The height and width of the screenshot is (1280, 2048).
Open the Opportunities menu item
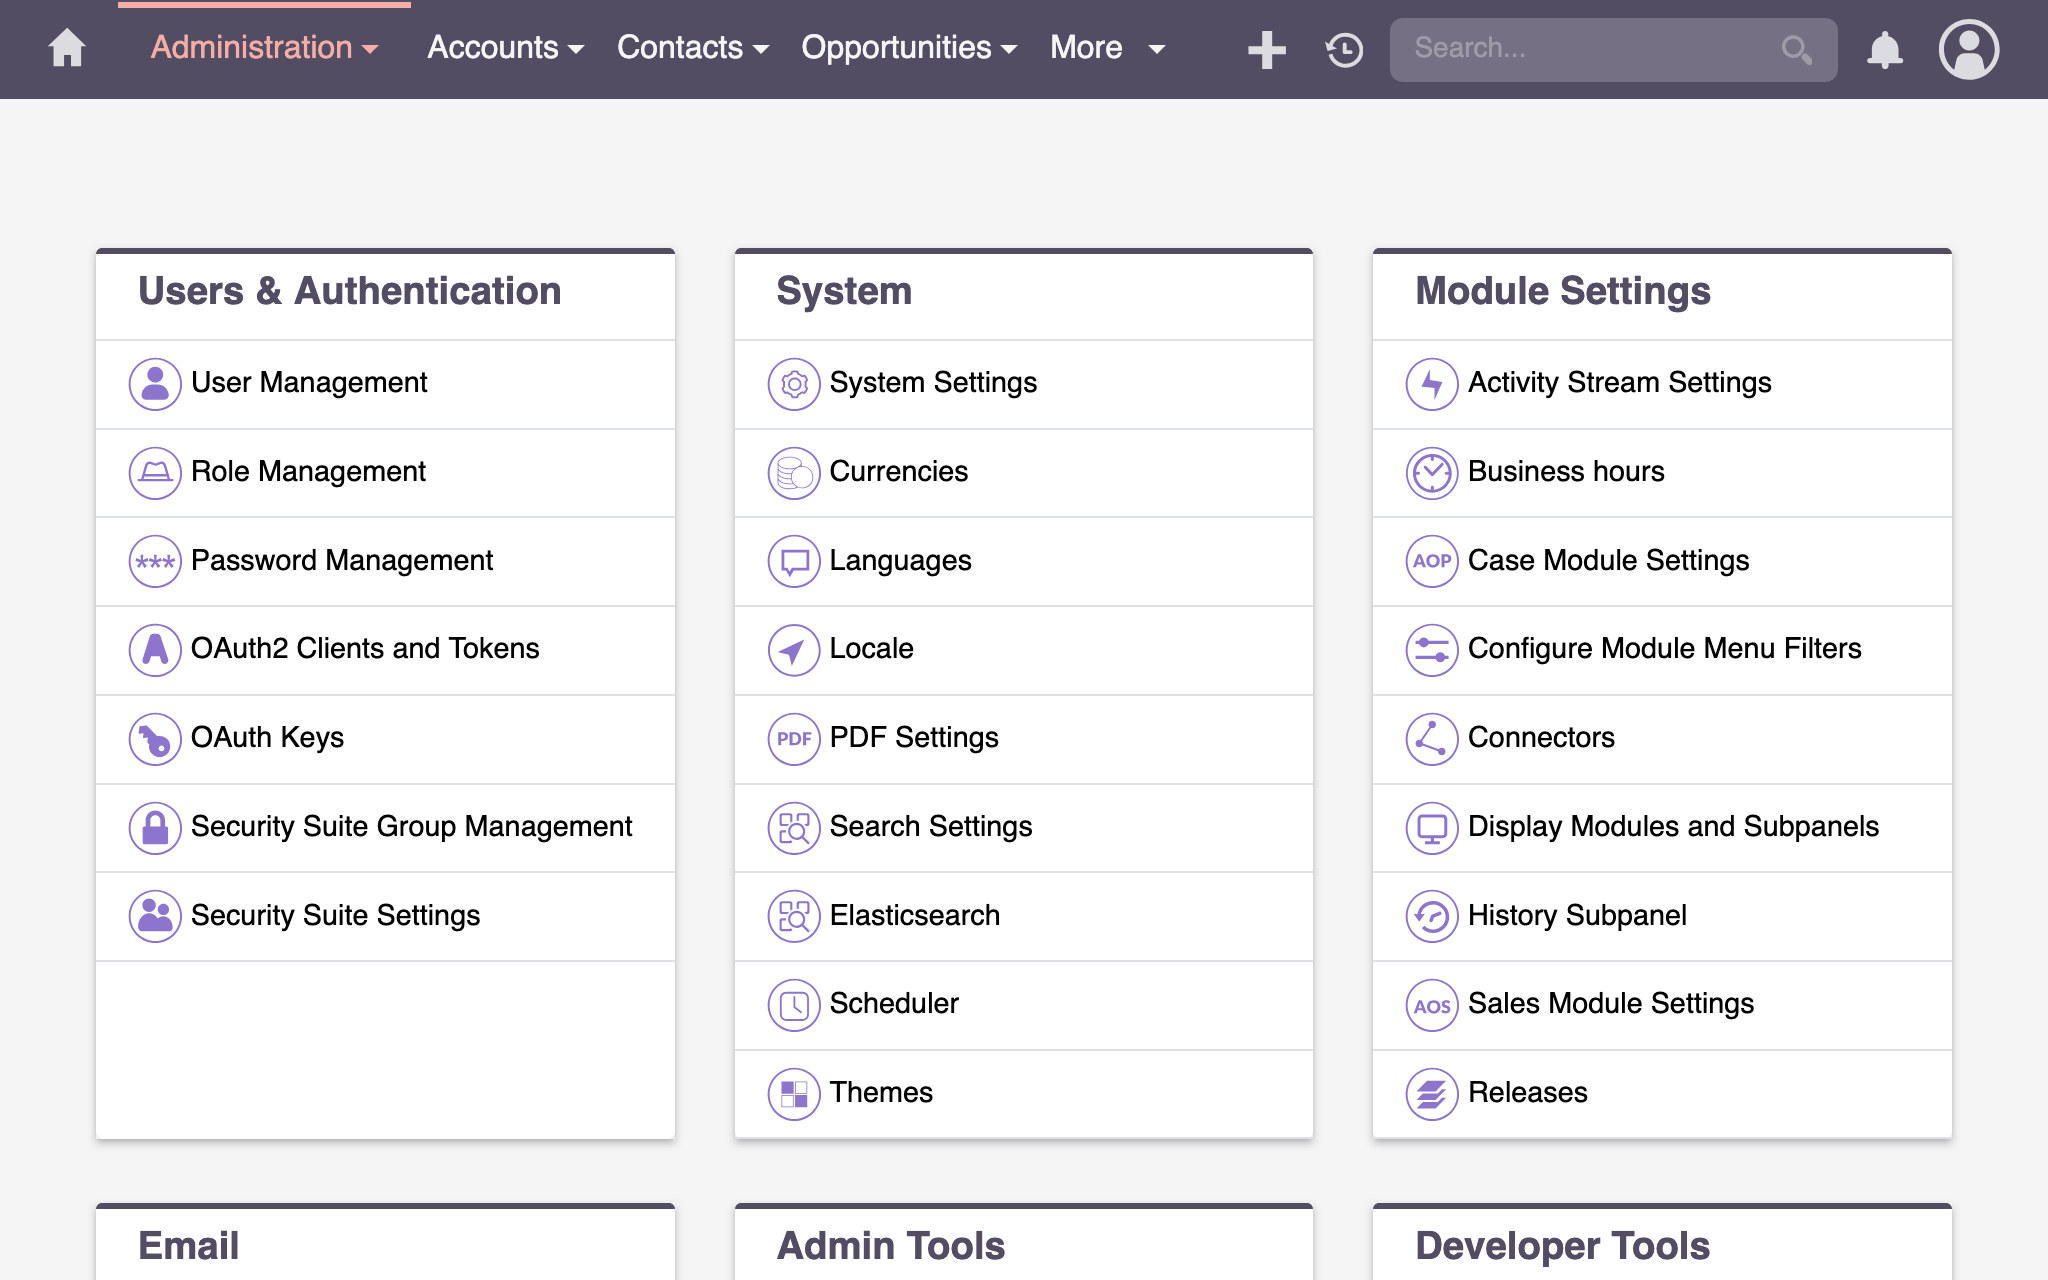pyautogui.click(x=896, y=48)
